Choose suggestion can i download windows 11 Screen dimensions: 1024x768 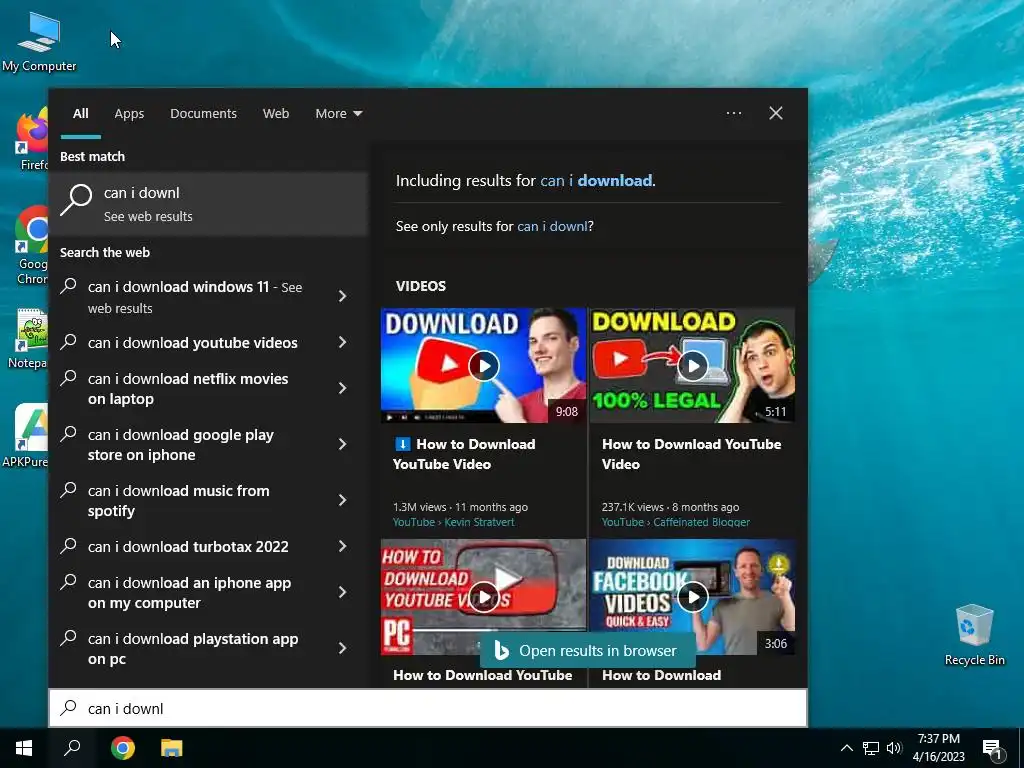195,296
